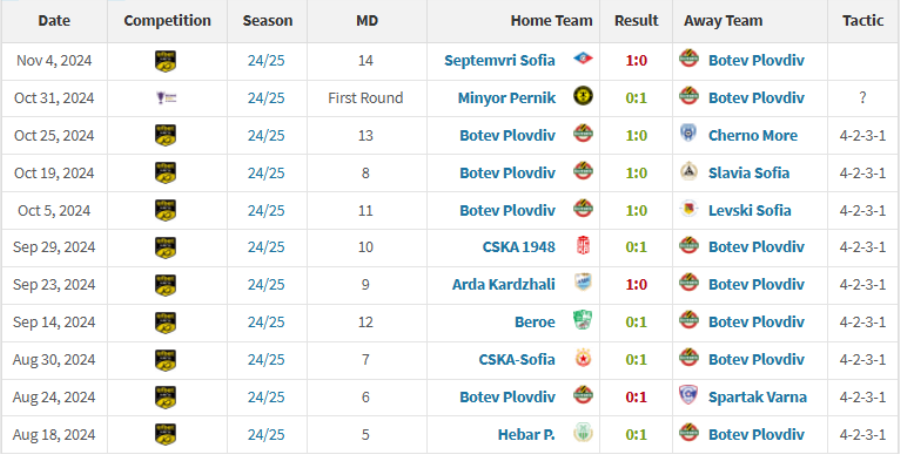Open the Levski Sofia team link
The width and height of the screenshot is (900, 454).
[750, 211]
